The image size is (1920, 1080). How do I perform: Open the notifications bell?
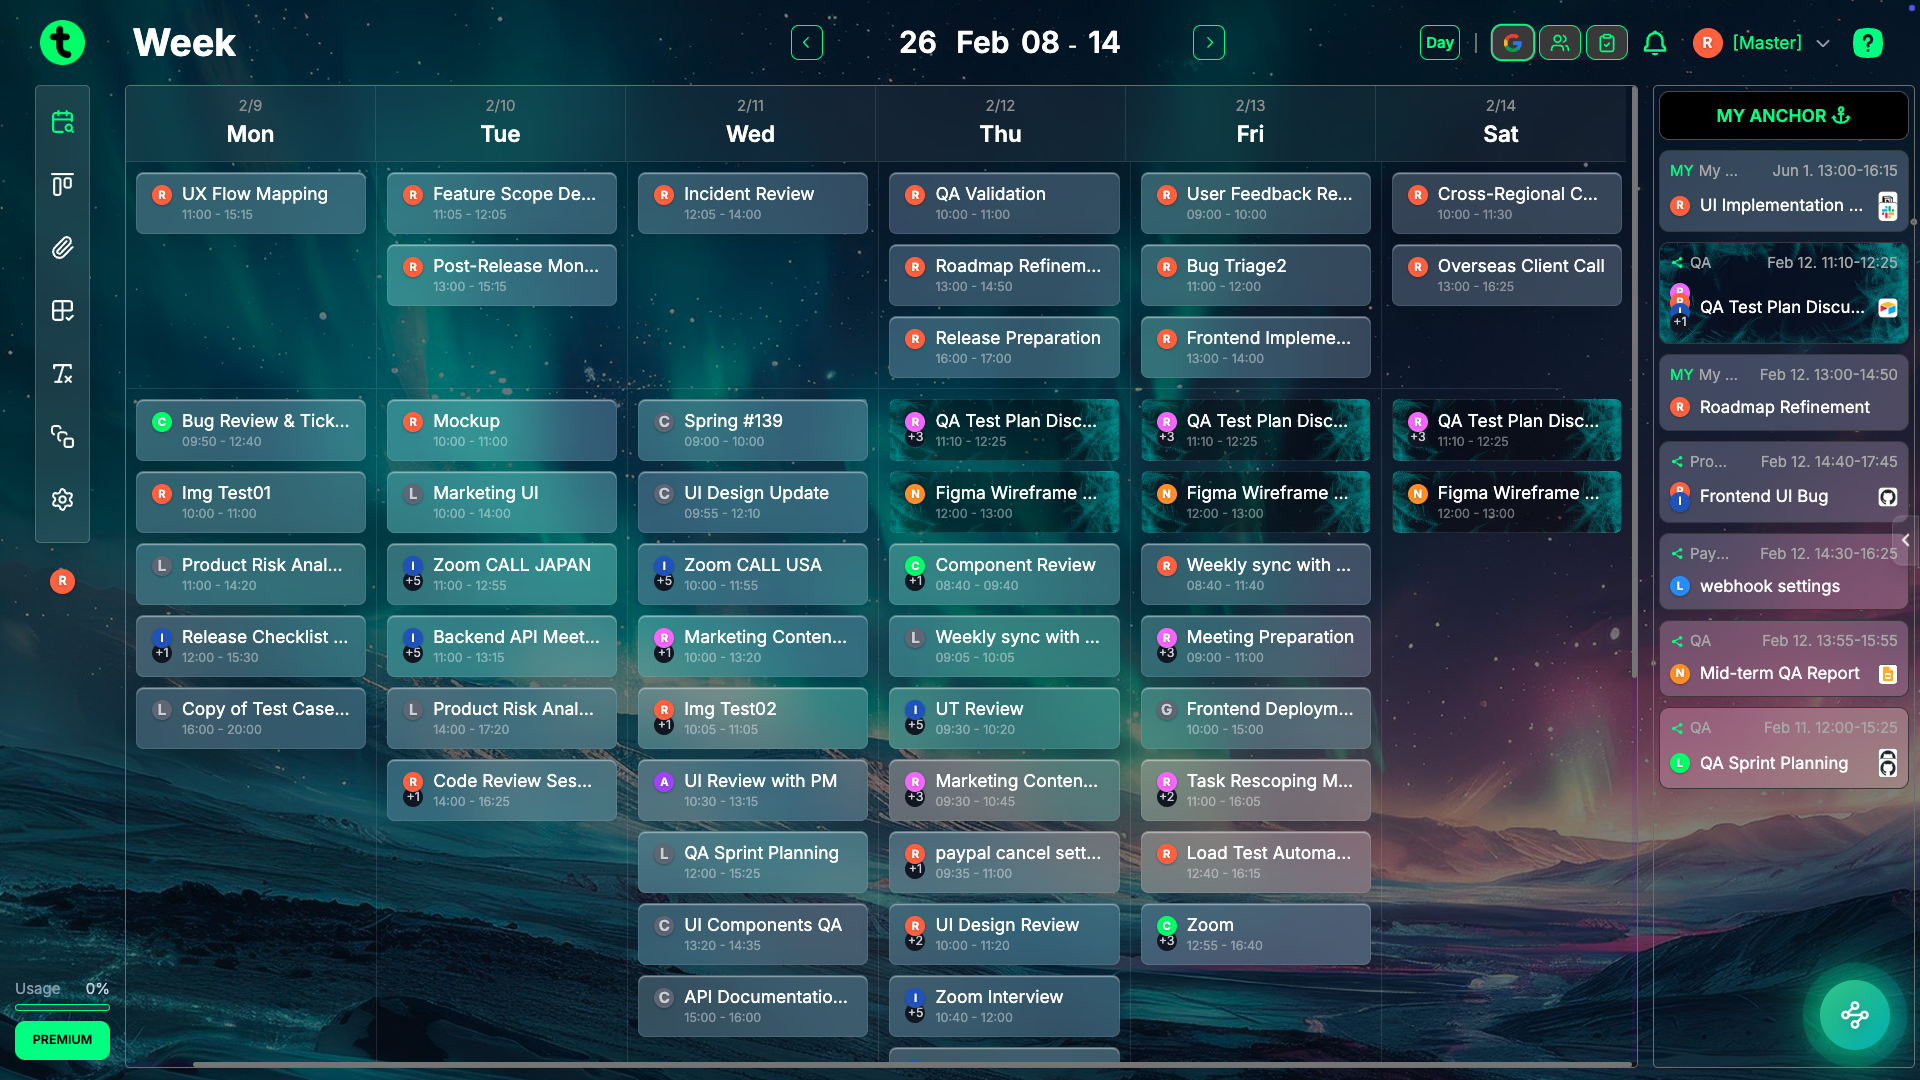click(1655, 42)
